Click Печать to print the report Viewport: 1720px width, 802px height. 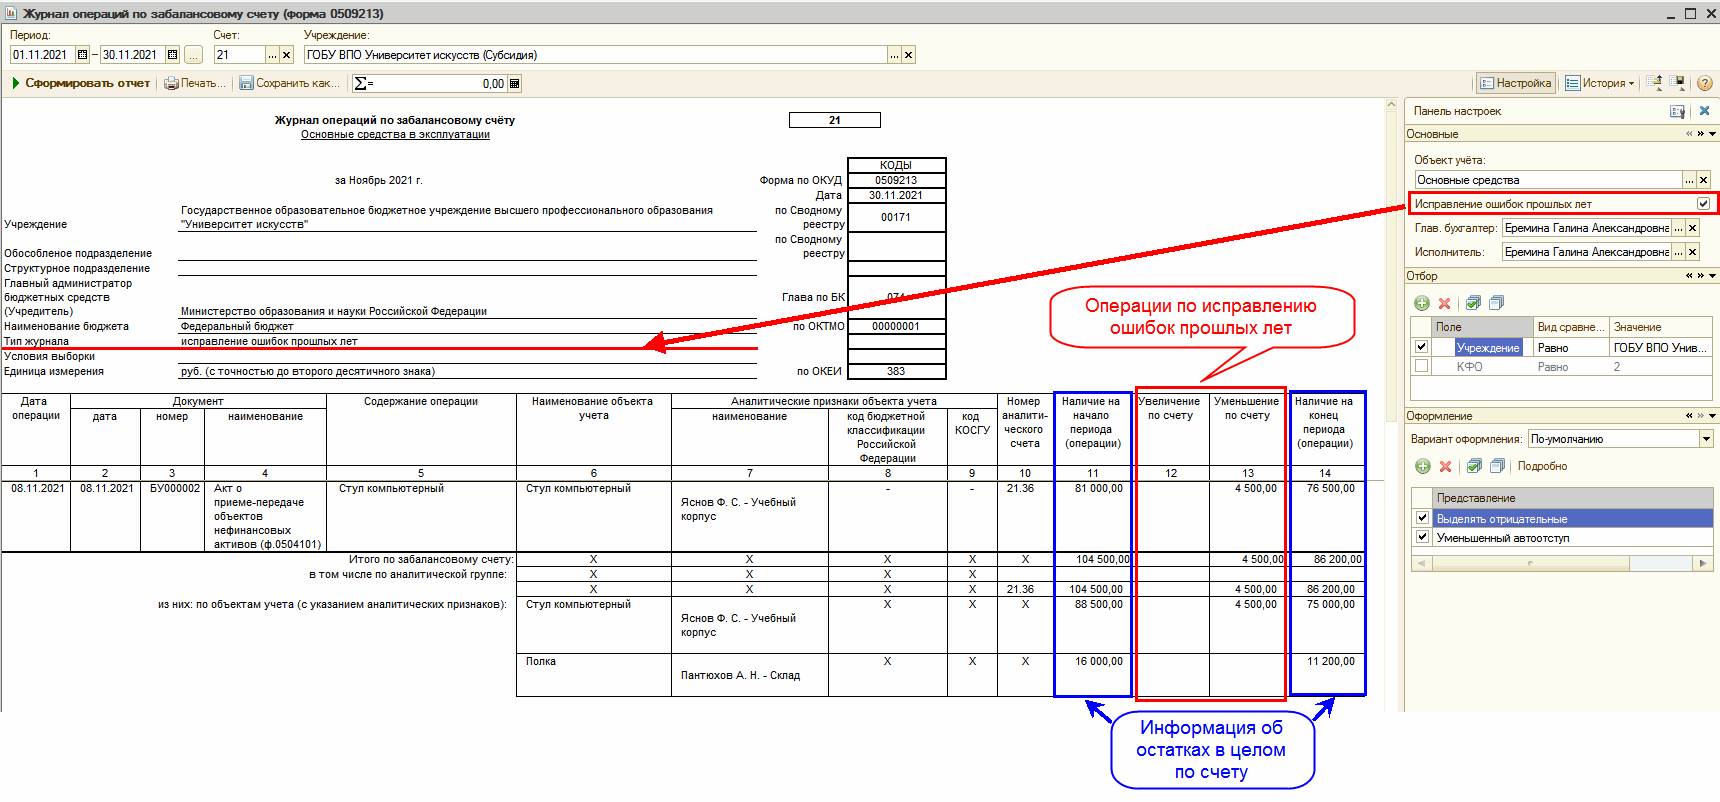(195, 83)
